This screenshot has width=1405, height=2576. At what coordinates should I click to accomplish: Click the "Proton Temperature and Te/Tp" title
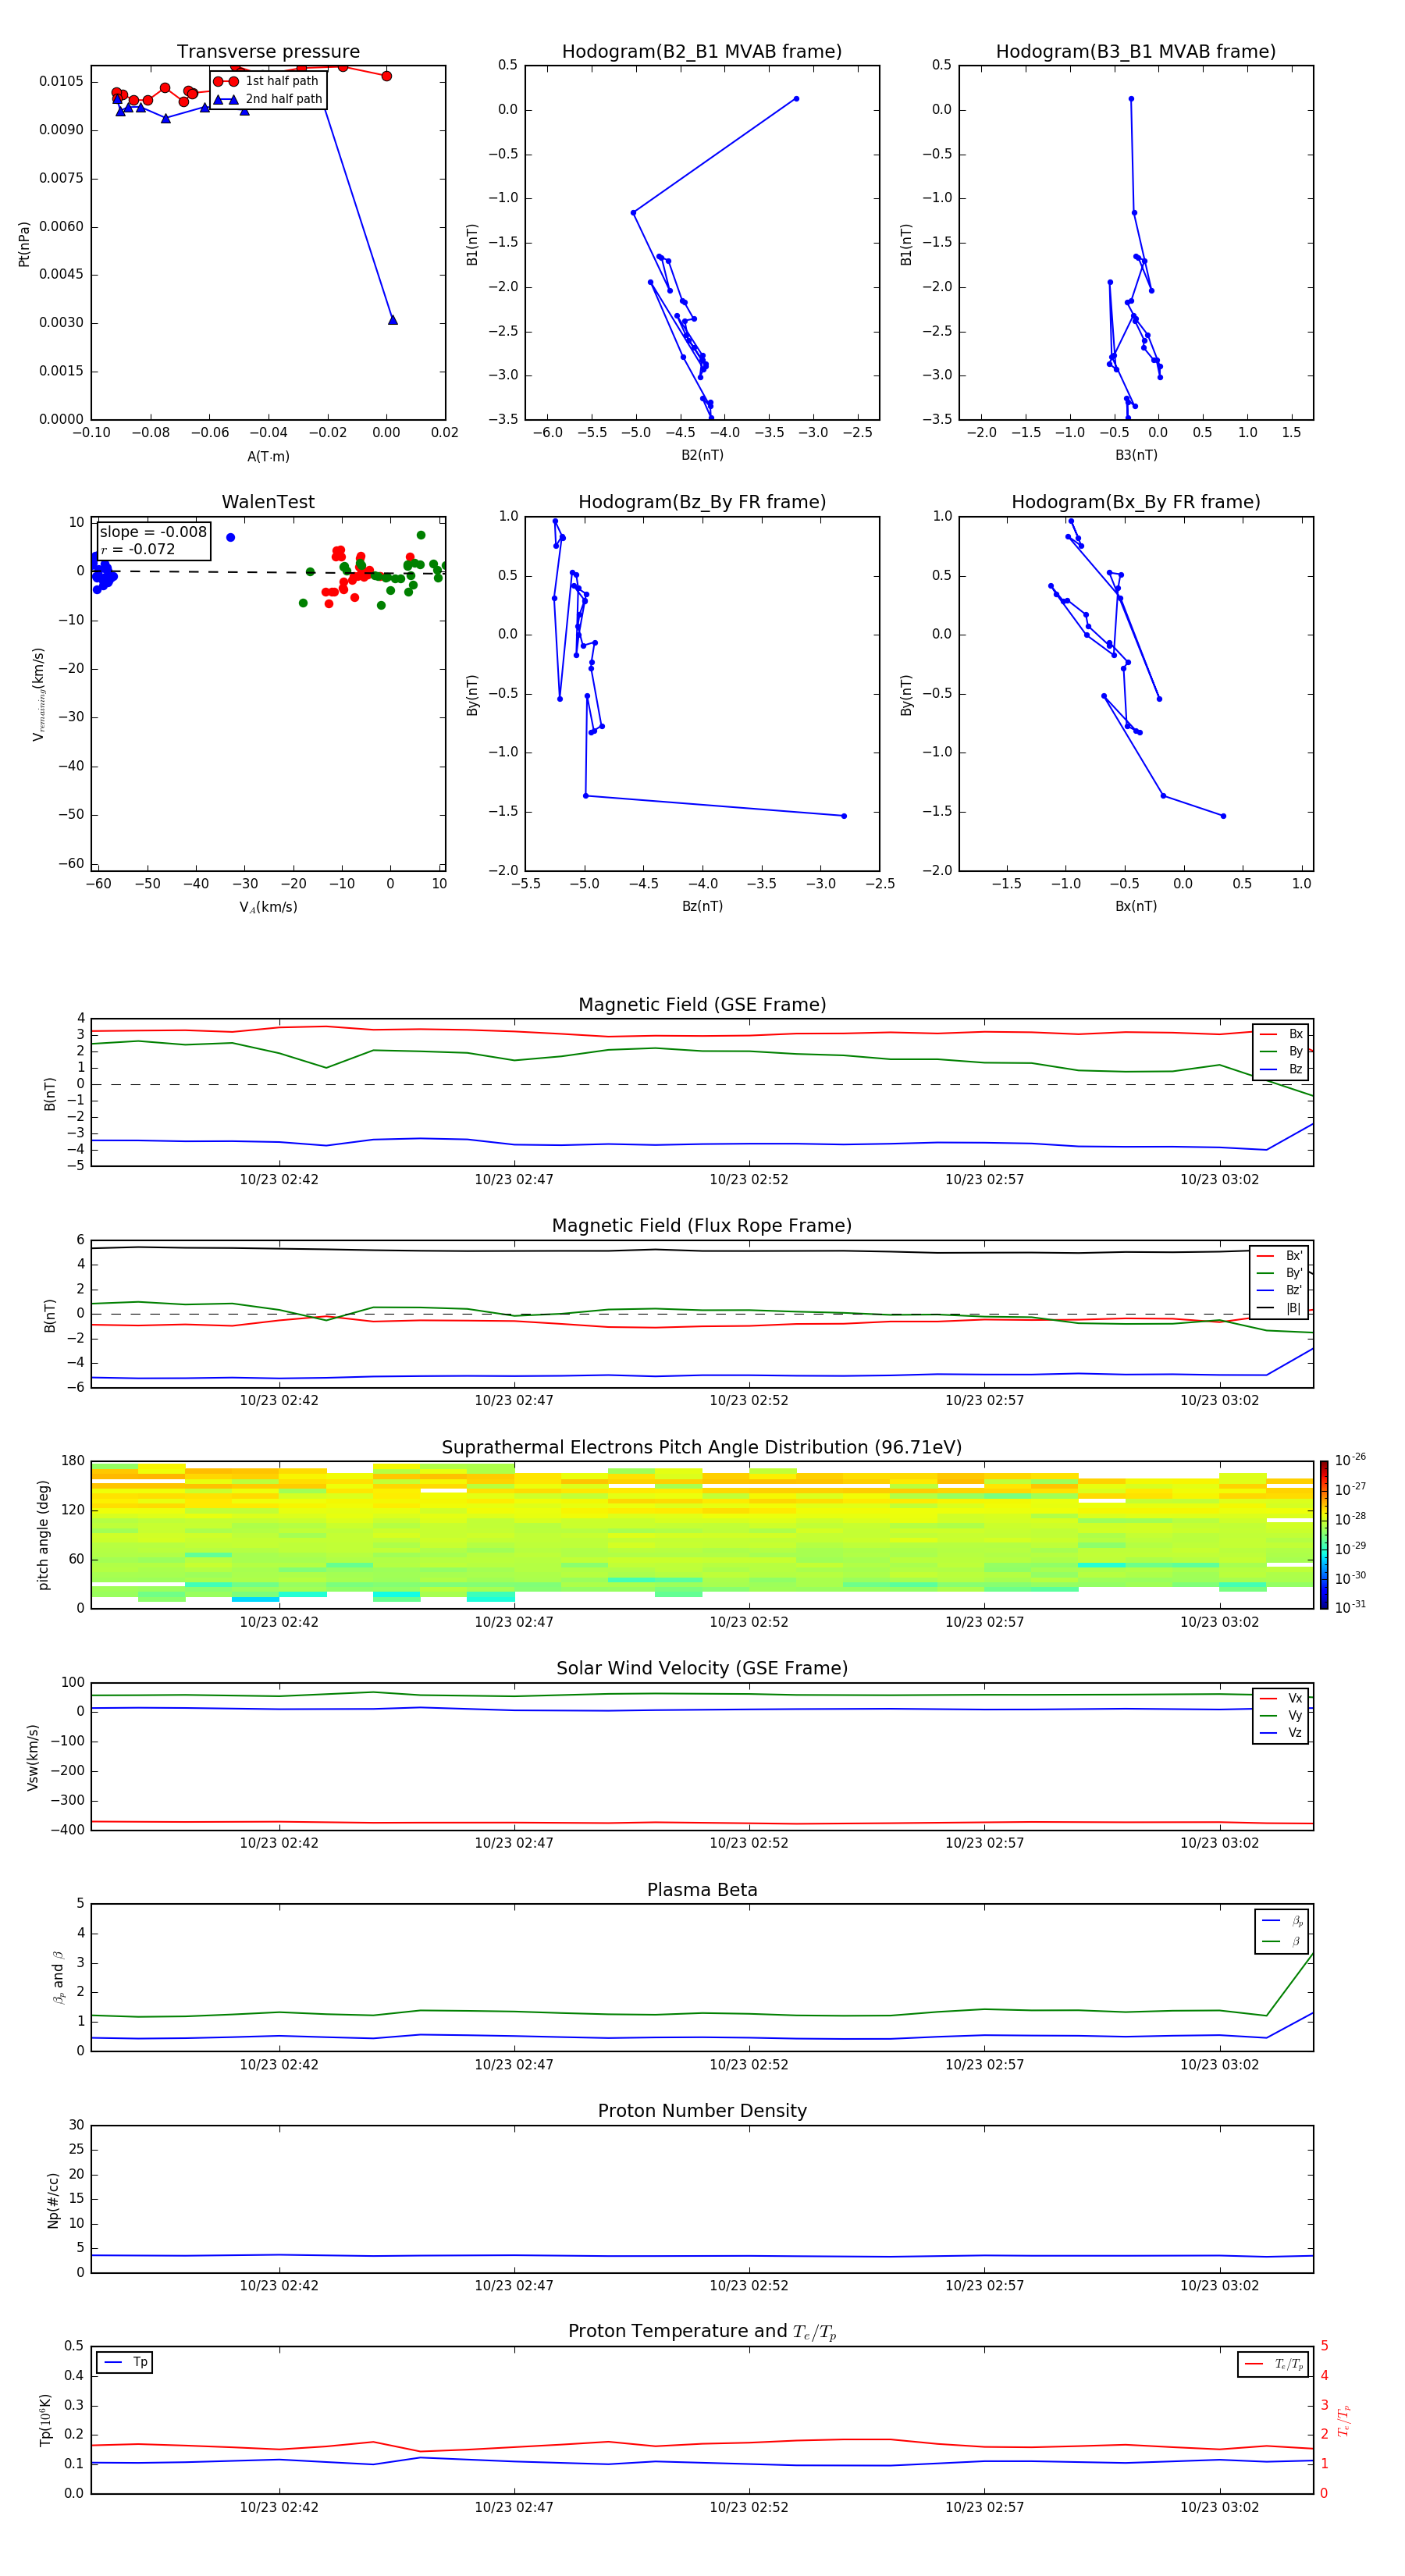pos(702,2332)
